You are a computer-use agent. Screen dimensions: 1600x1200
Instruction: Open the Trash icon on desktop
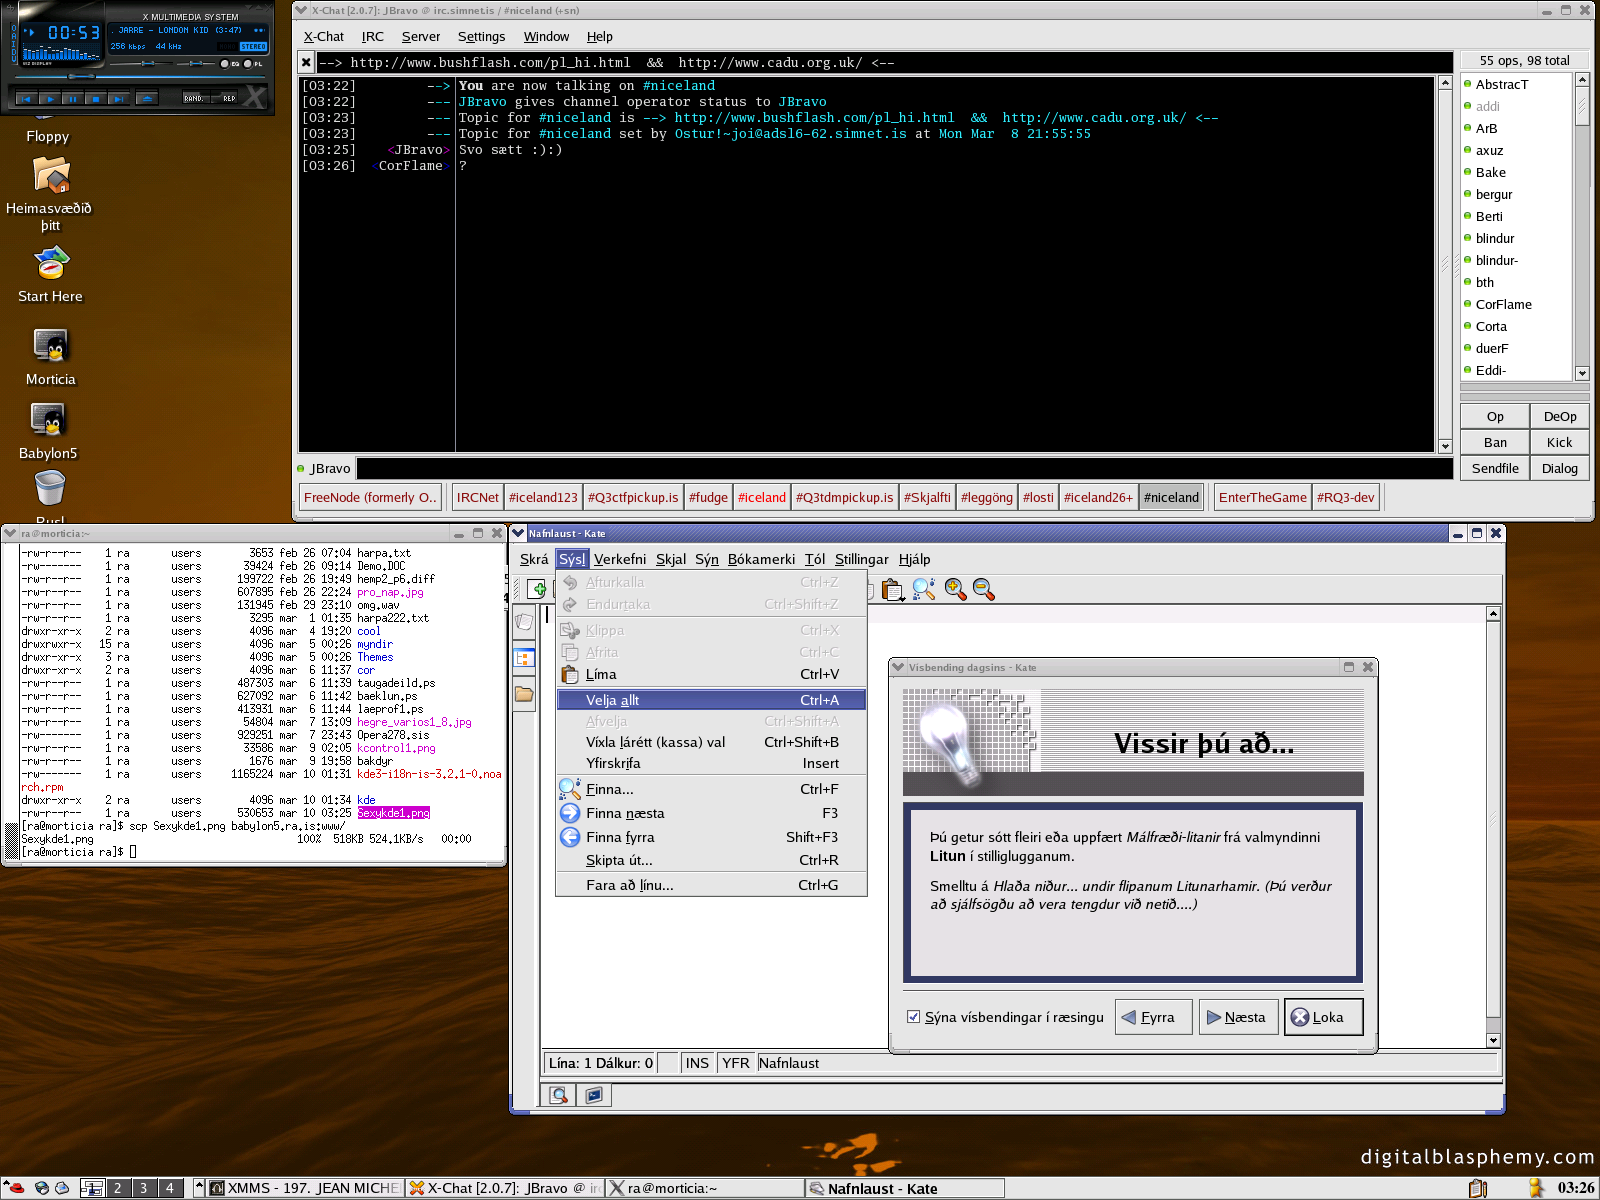pyautogui.click(x=49, y=489)
